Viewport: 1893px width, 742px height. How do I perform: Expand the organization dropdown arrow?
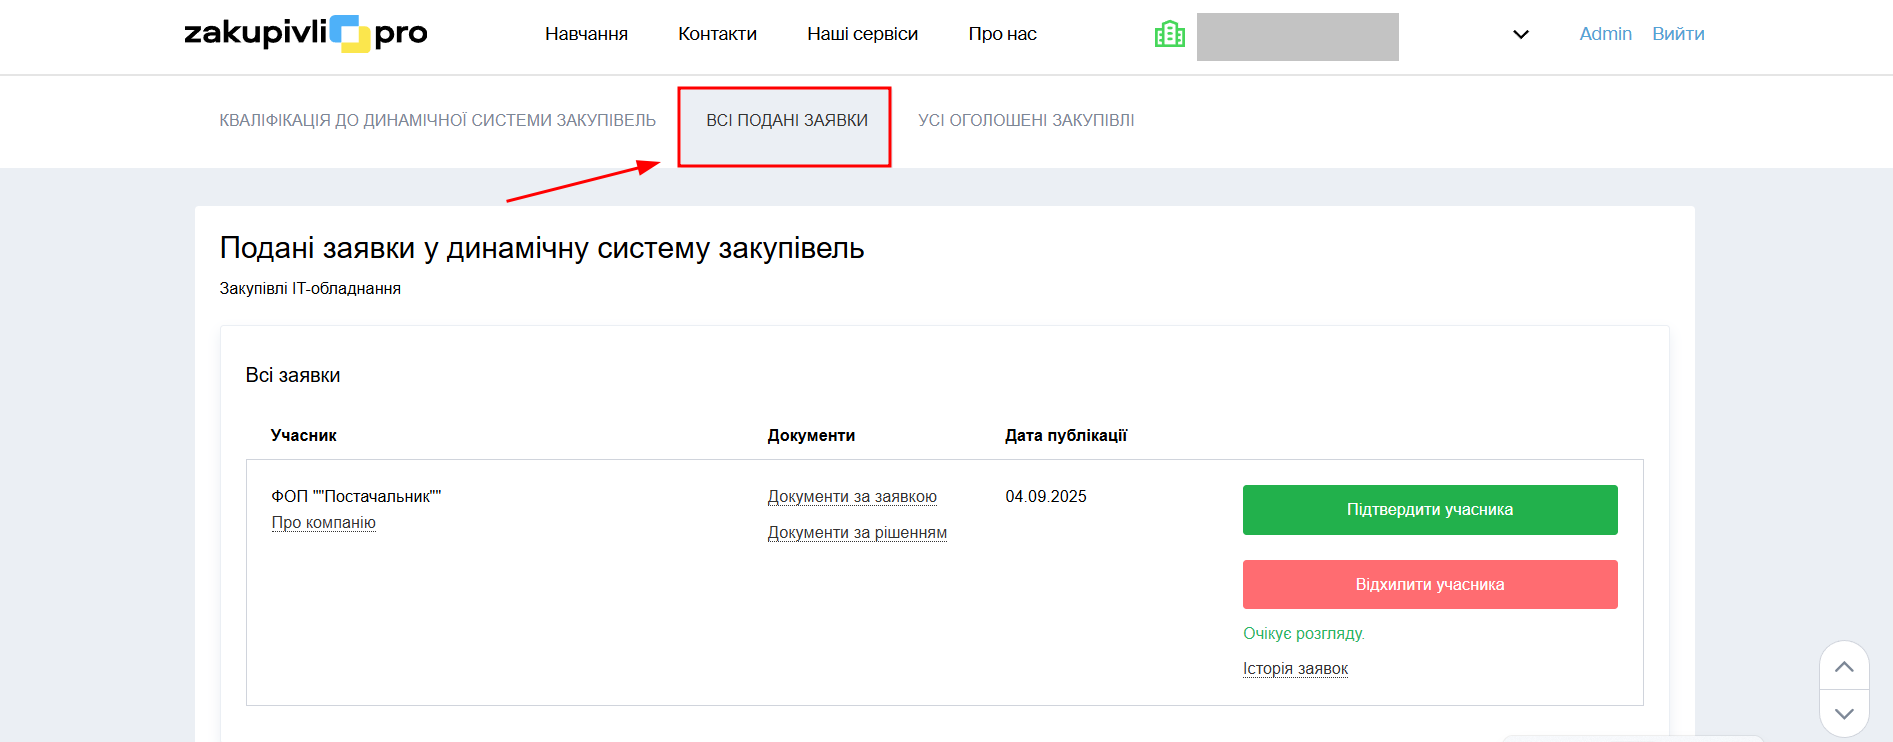pyautogui.click(x=1520, y=35)
